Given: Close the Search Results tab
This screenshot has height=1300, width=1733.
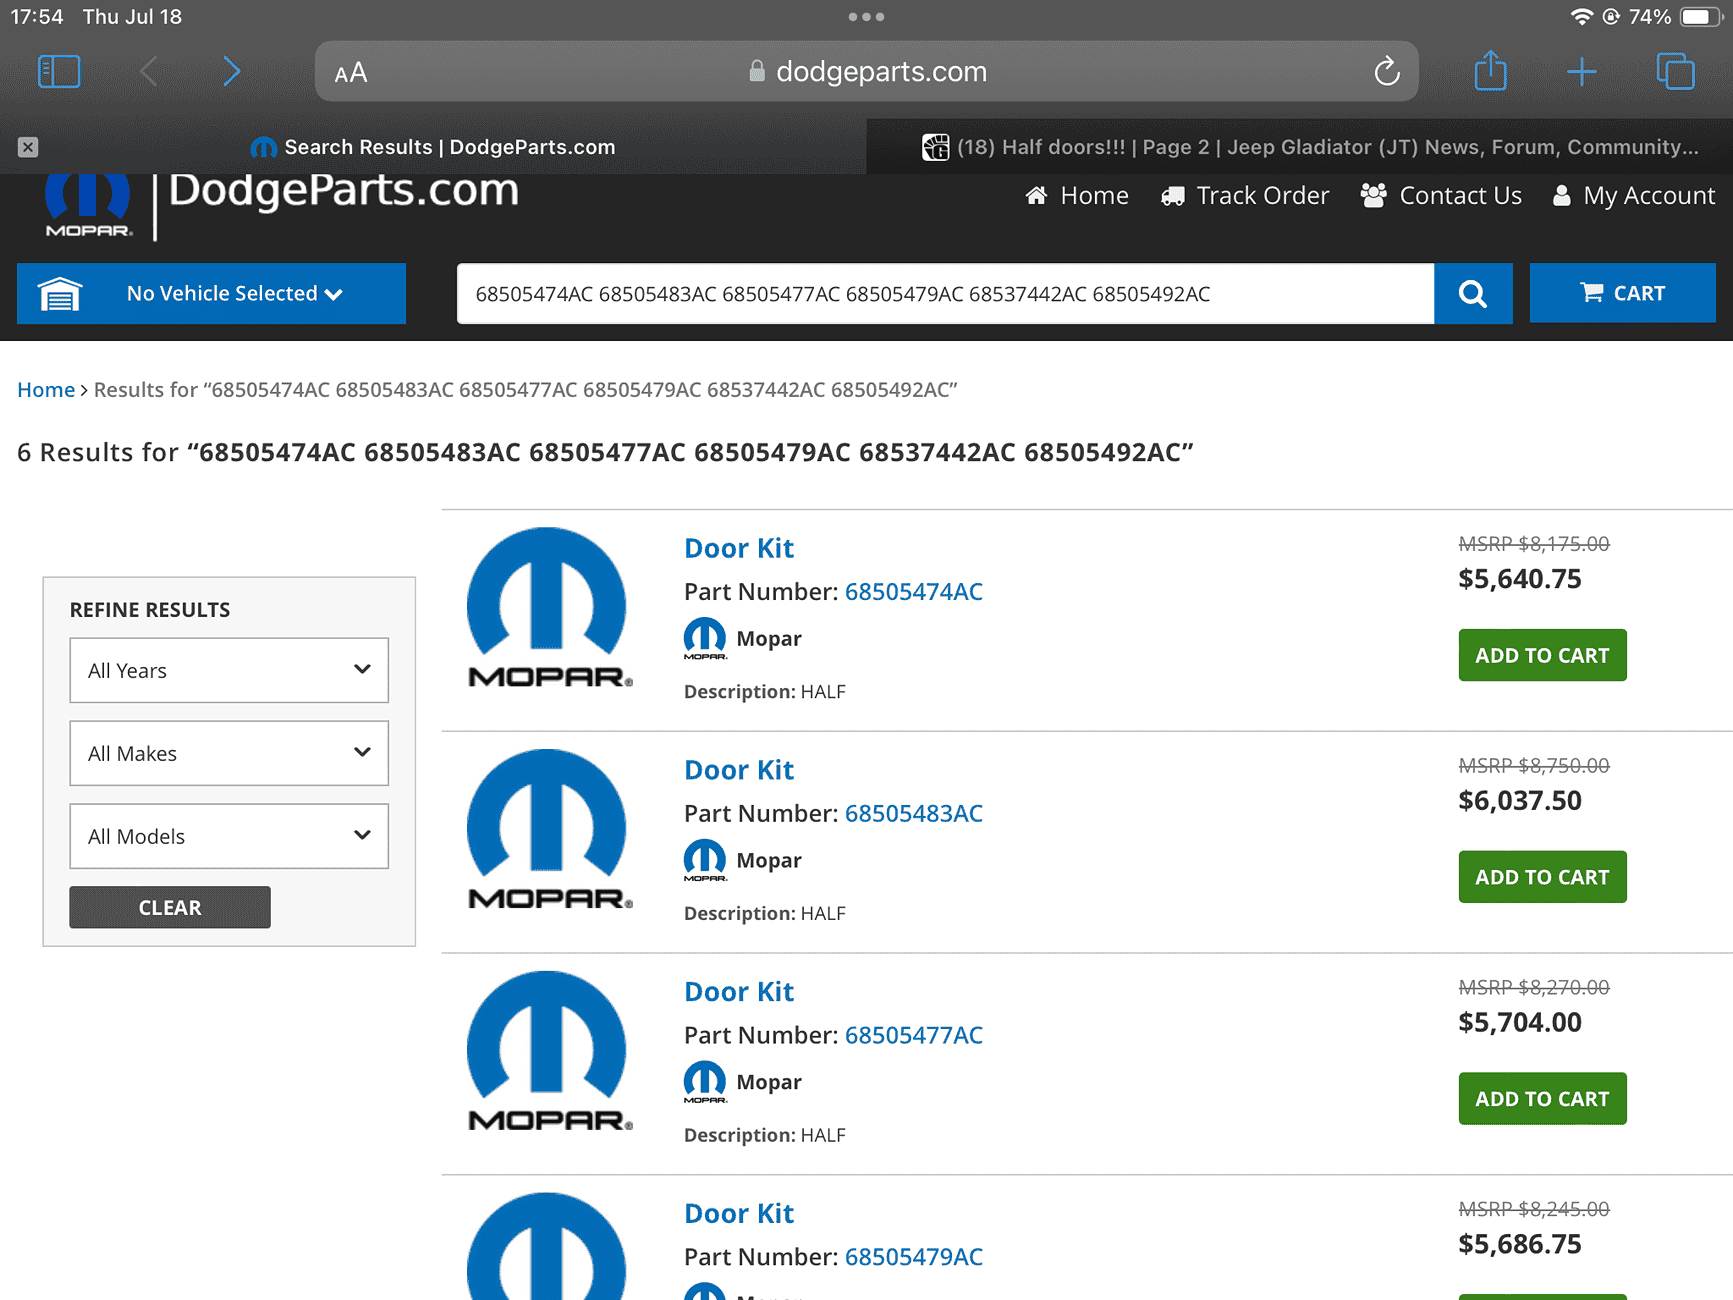Looking at the screenshot, I should (x=28, y=147).
